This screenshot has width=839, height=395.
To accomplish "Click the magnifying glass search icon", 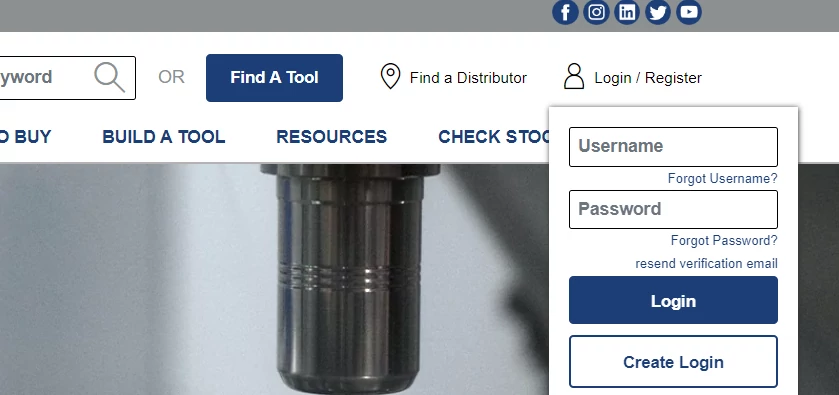I will 110,77.
